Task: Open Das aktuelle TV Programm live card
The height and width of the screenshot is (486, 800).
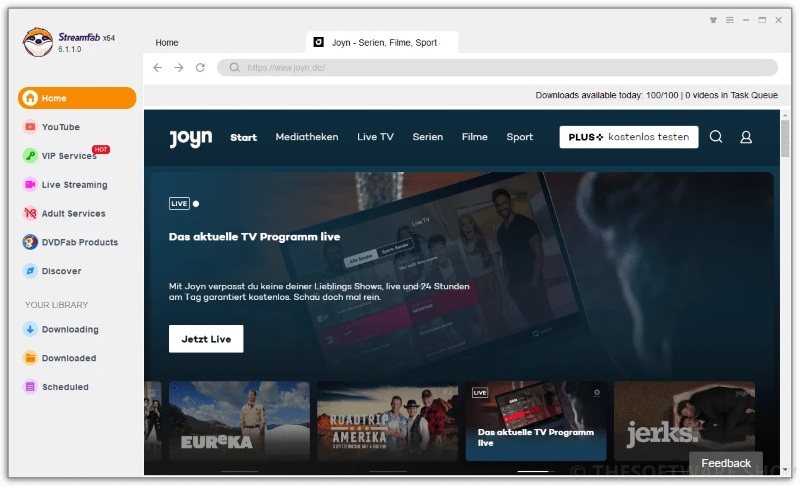Action: coord(536,421)
